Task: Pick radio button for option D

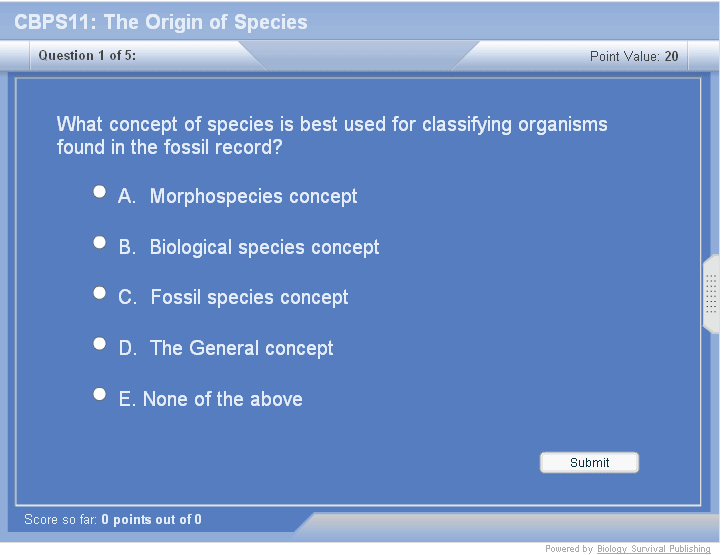Action: (x=99, y=343)
